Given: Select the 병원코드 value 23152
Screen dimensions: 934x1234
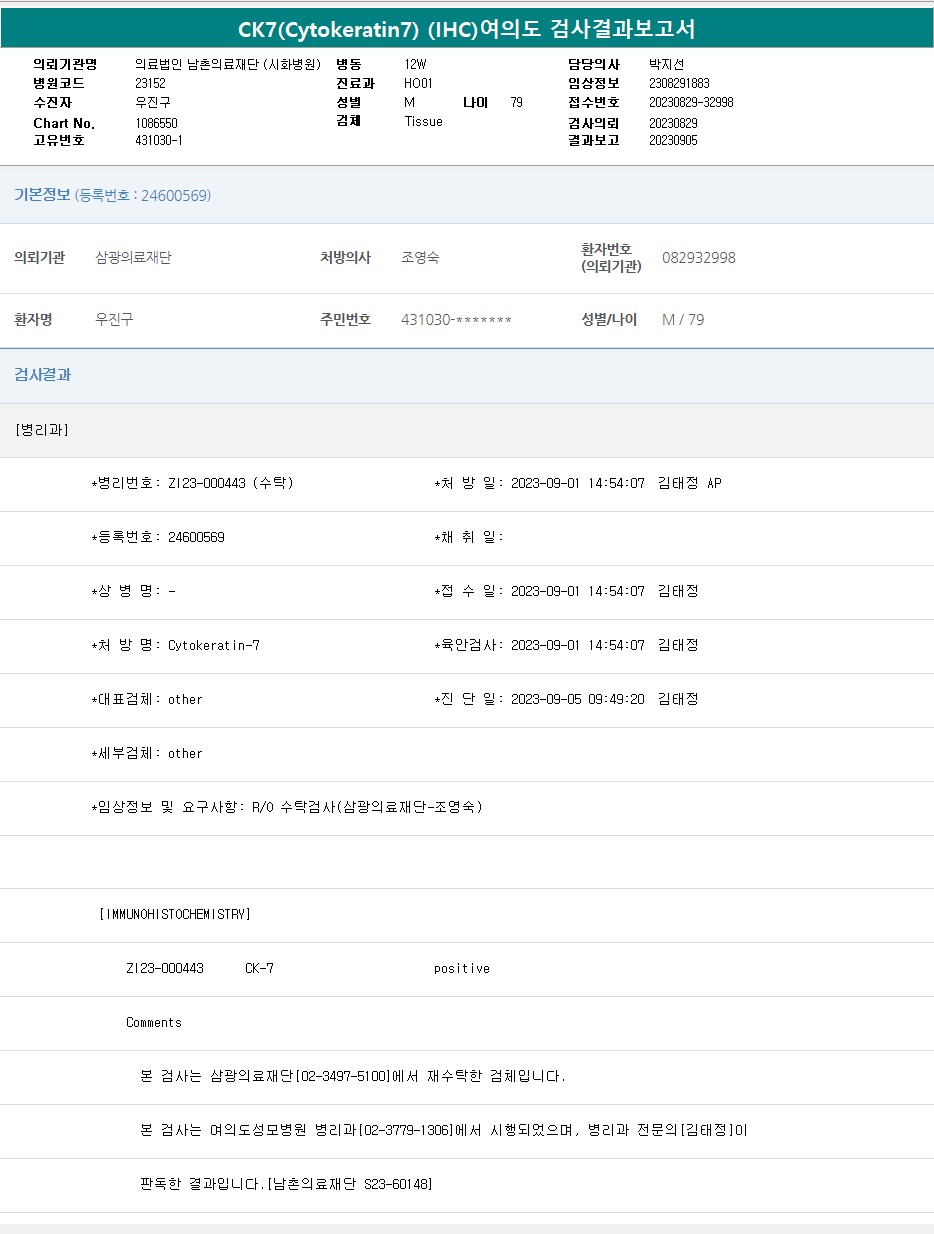Looking at the screenshot, I should point(150,84).
